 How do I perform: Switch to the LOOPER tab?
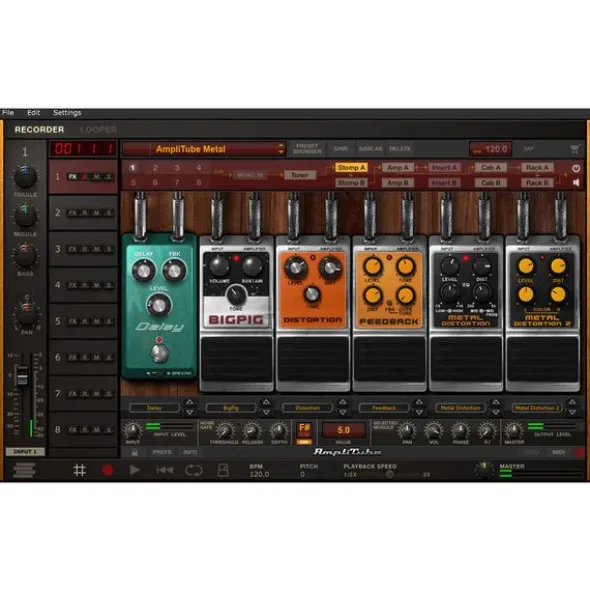pos(98,130)
